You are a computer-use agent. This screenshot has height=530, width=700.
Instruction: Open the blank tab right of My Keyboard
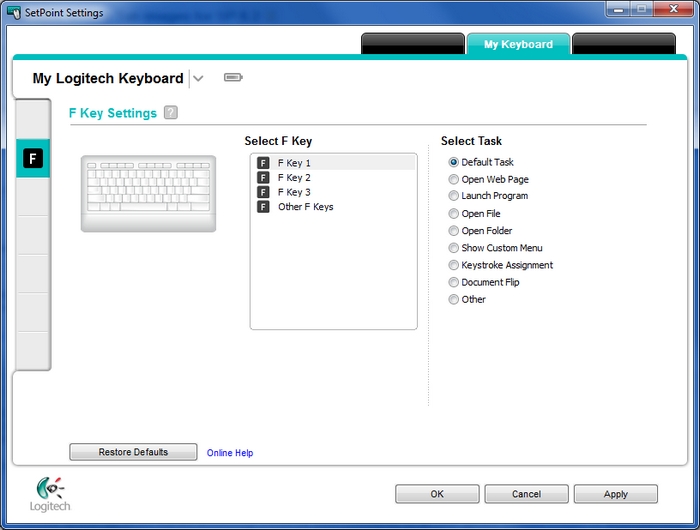tap(624, 44)
